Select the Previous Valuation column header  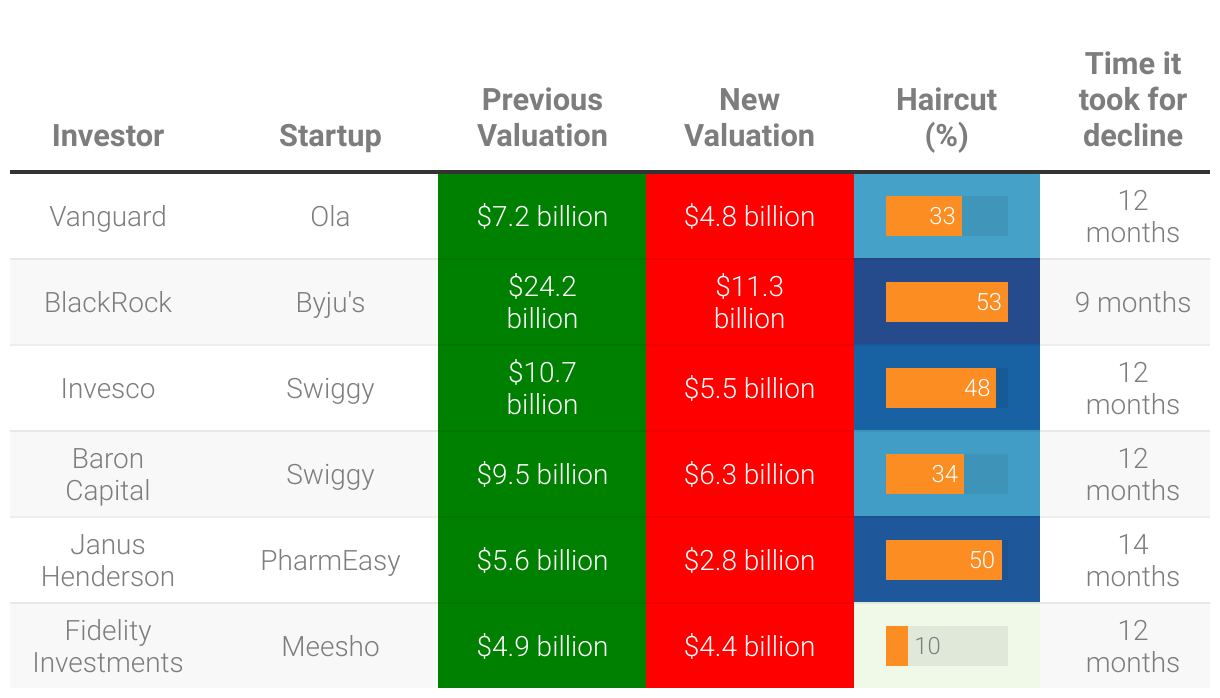542,118
